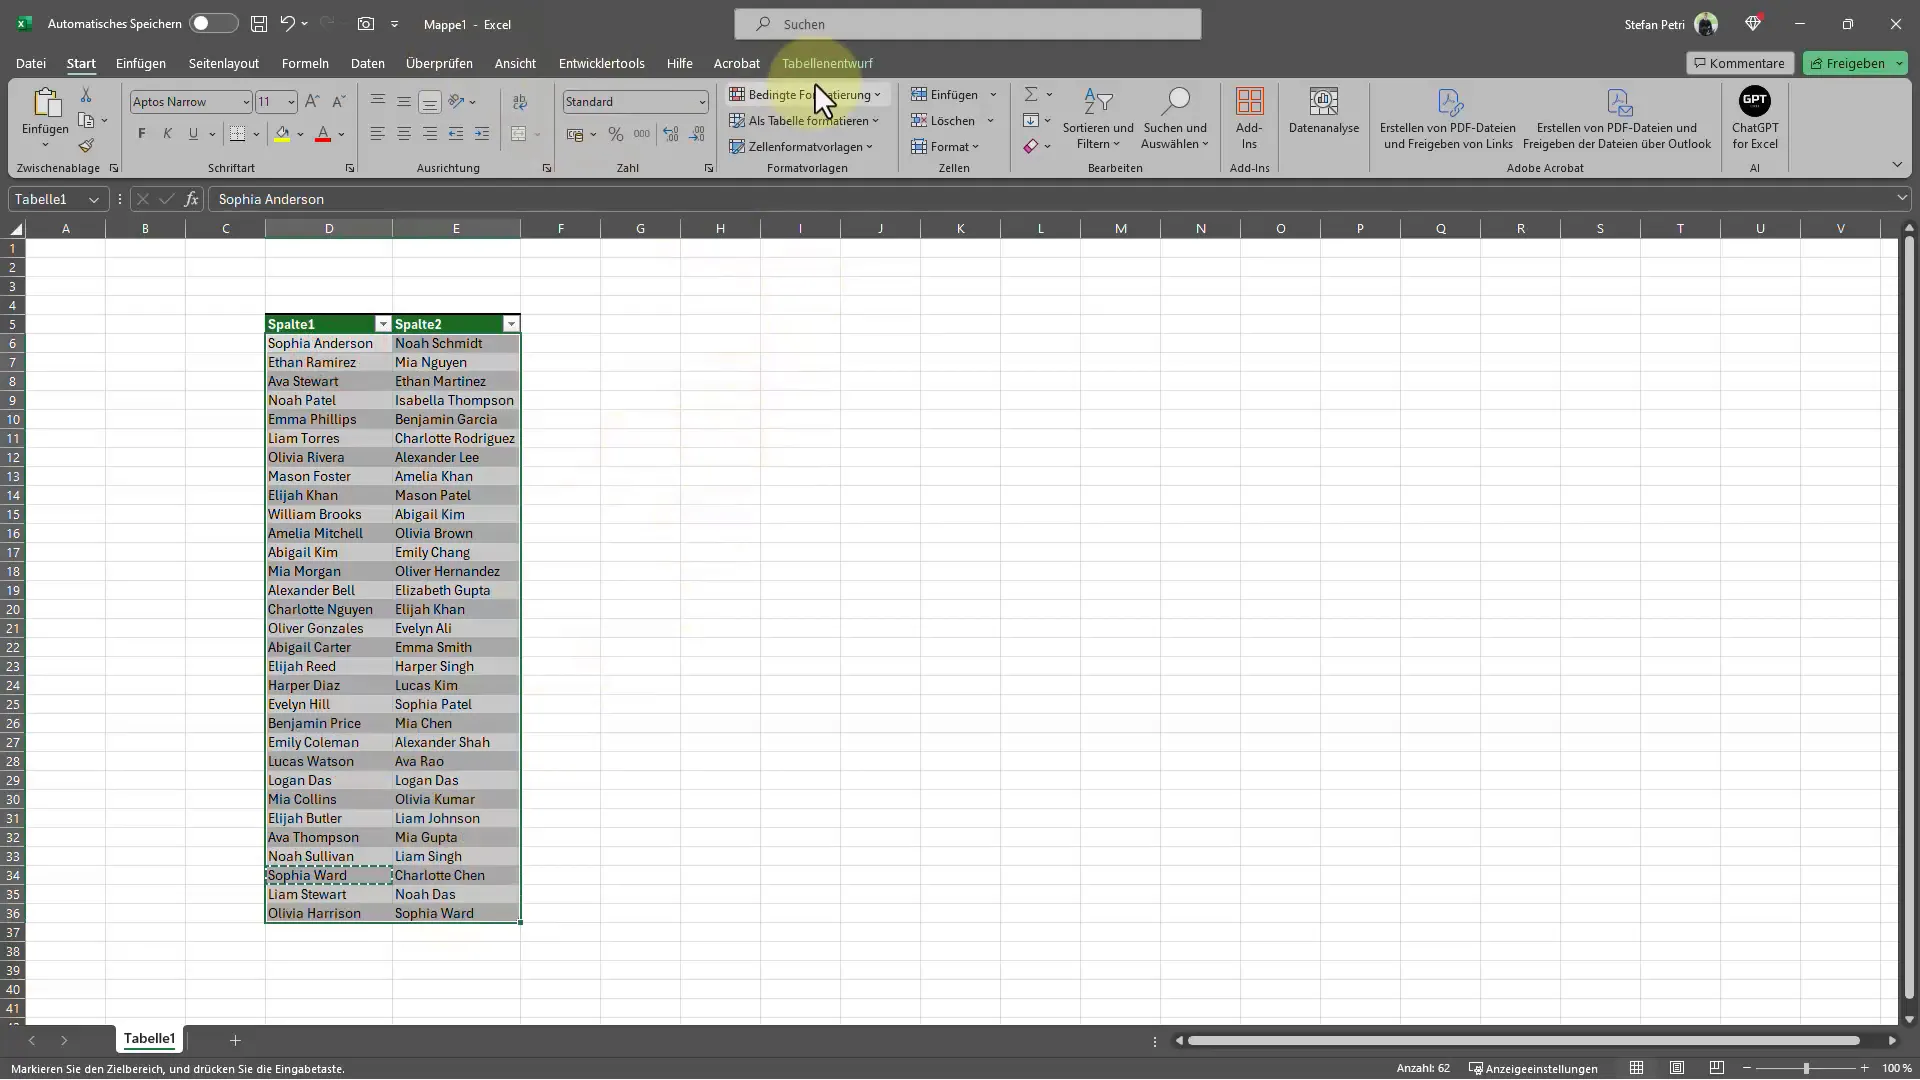The height and width of the screenshot is (1080, 1920).
Task: Open the Tabellenentwurf tab
Action: pos(827,63)
